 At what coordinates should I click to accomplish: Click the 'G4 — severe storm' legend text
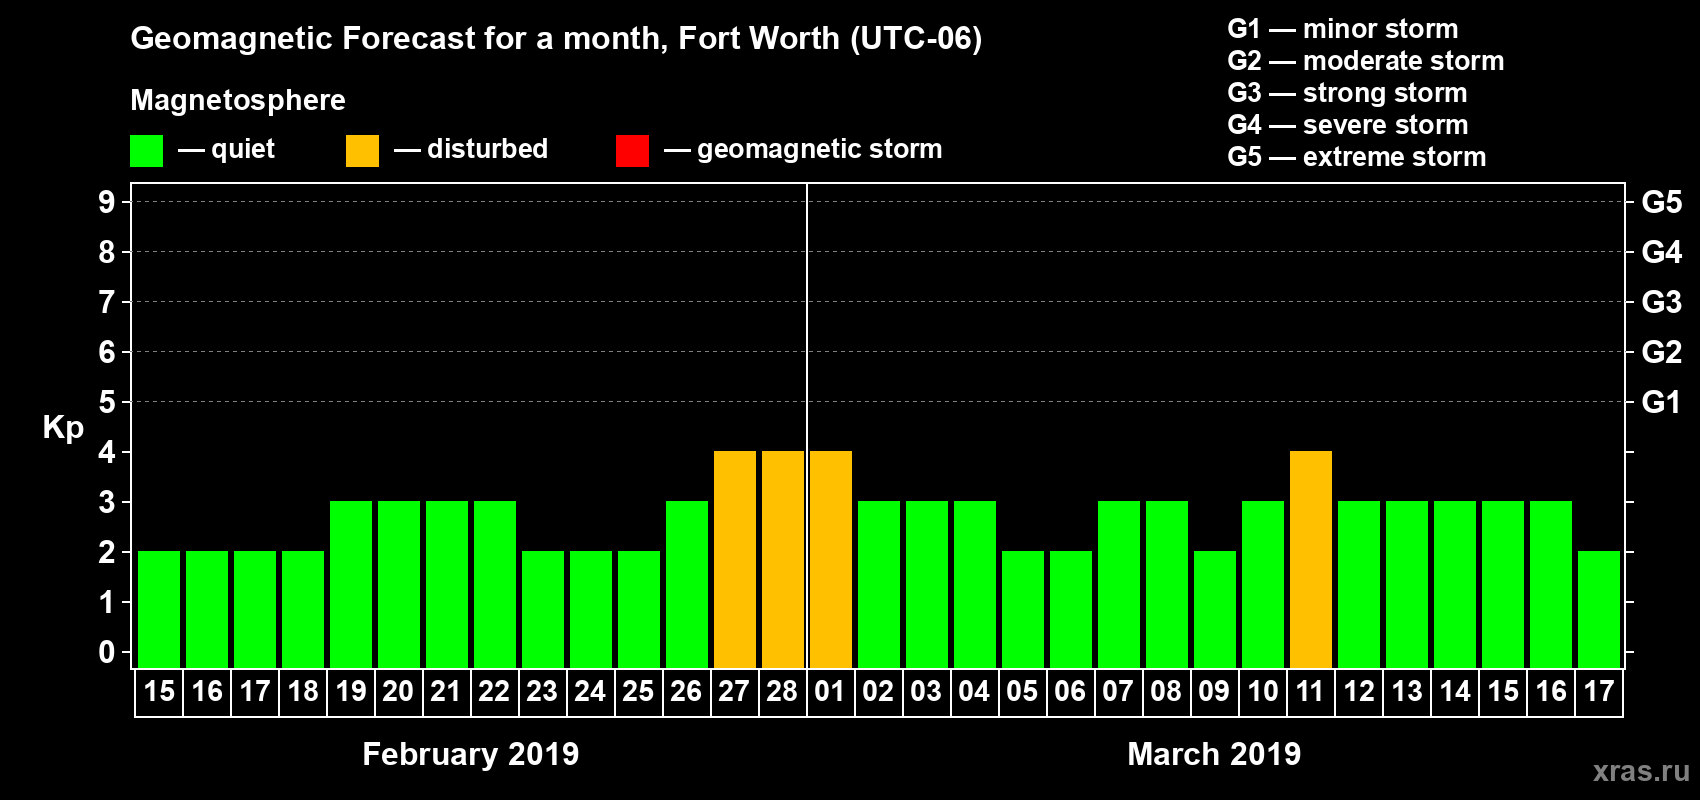pos(1348,125)
